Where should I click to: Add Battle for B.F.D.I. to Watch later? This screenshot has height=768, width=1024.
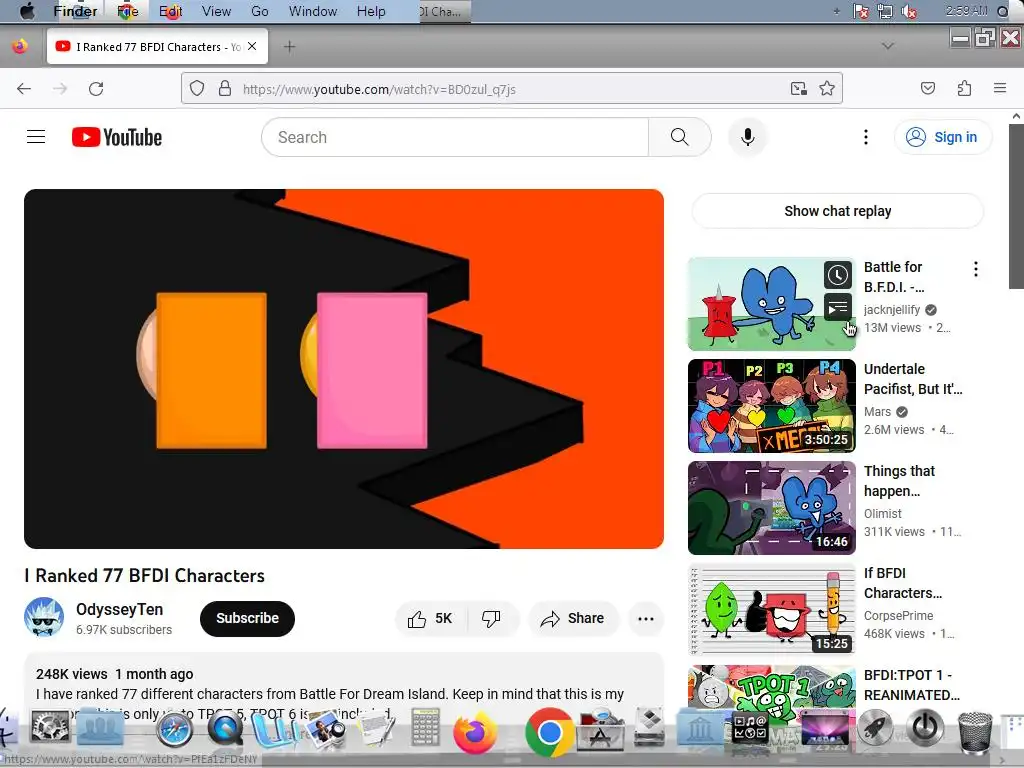coord(838,275)
